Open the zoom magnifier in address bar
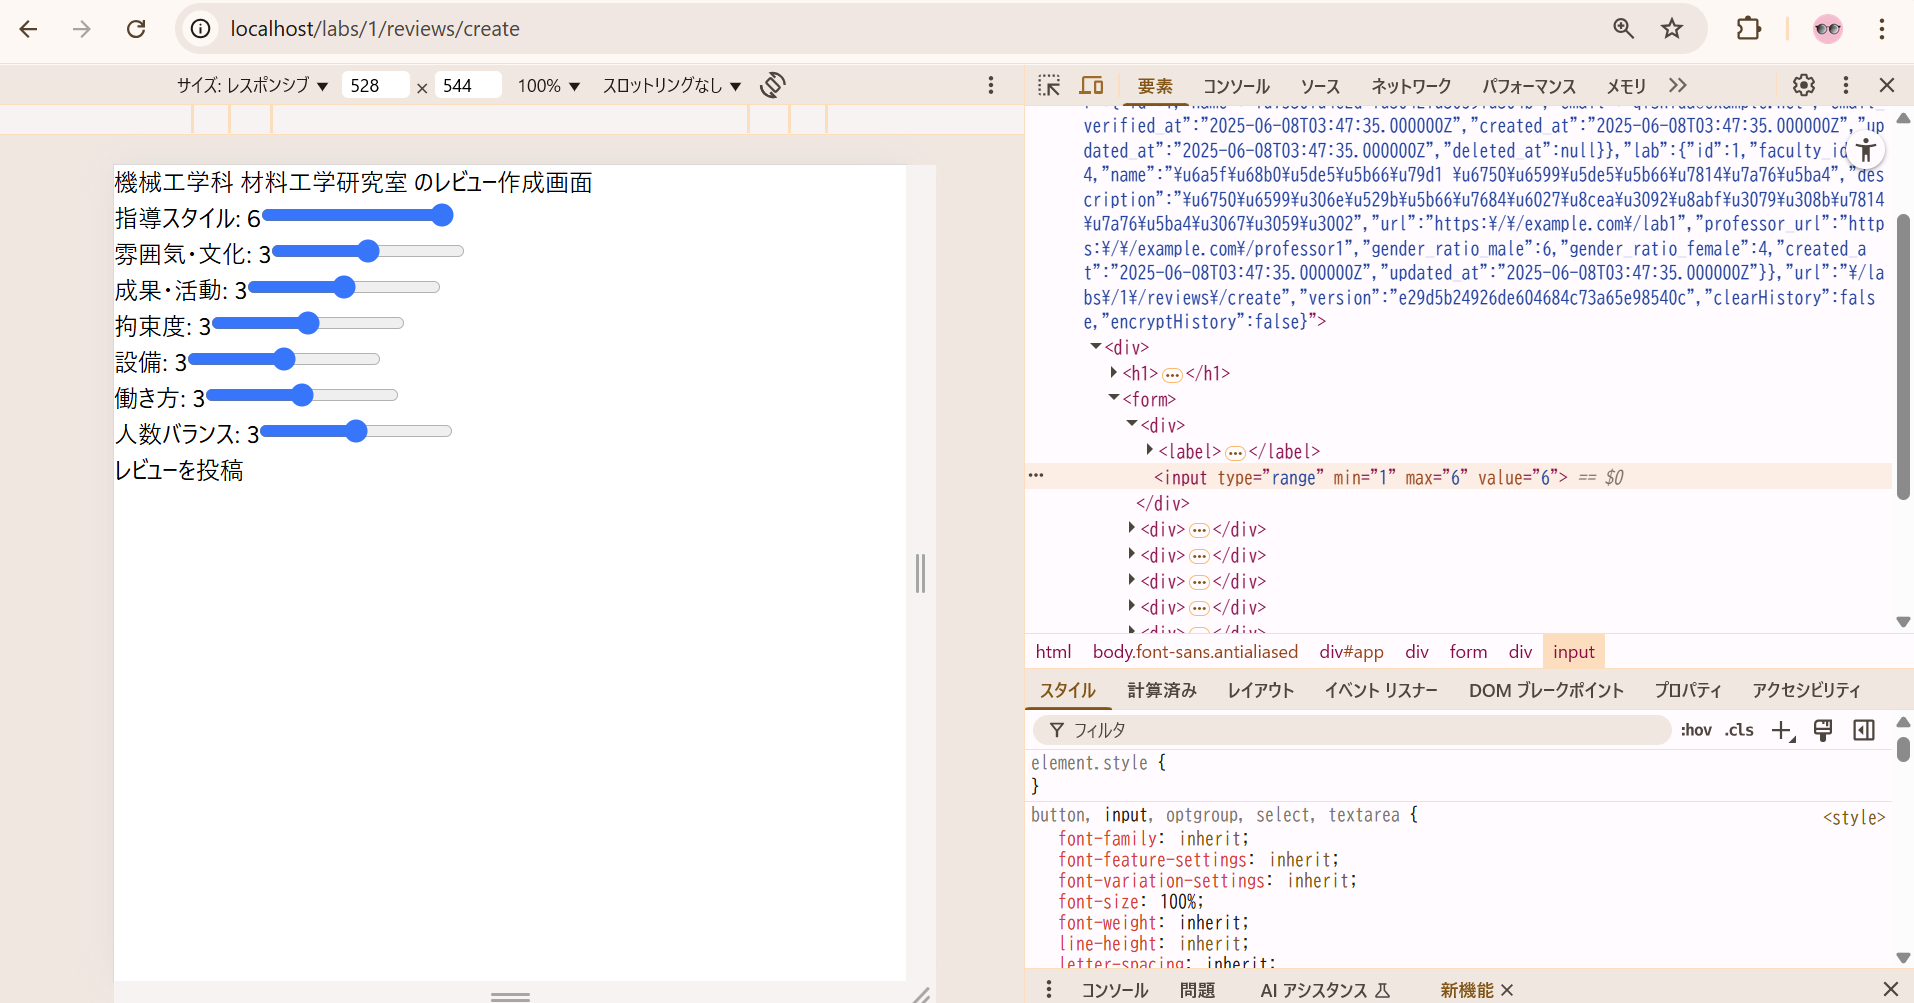This screenshot has height=1003, width=1914. [x=1624, y=29]
